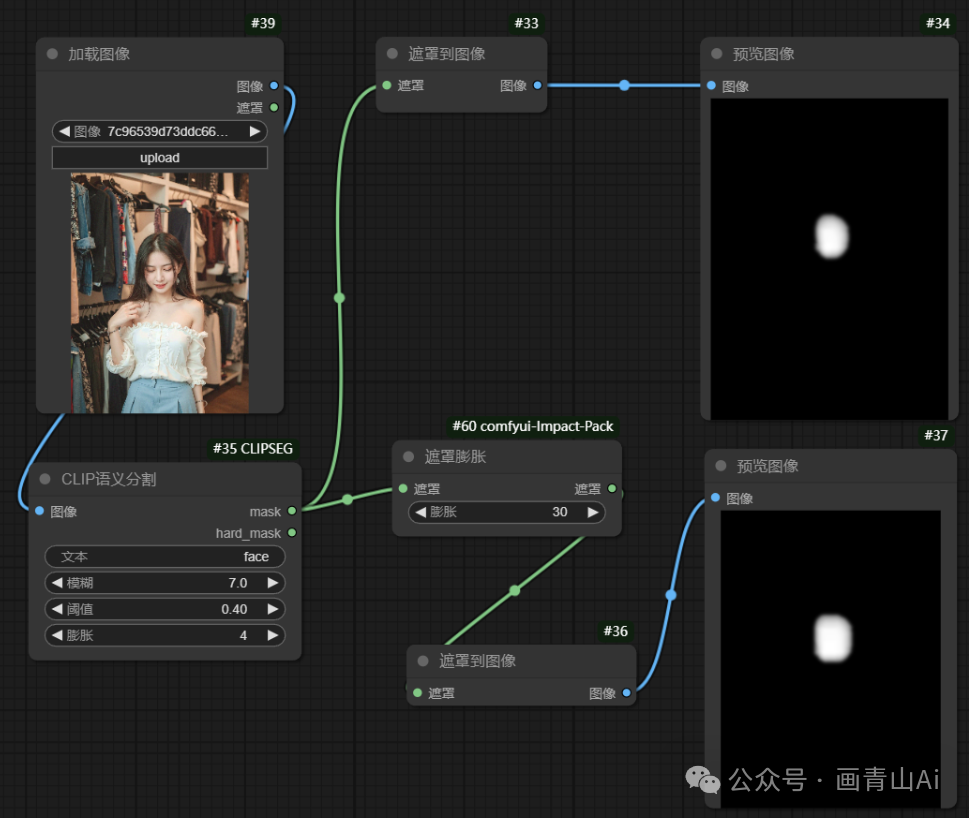Select next image with the right arrow
Viewport: 969px width, 818px height.
(x=255, y=132)
